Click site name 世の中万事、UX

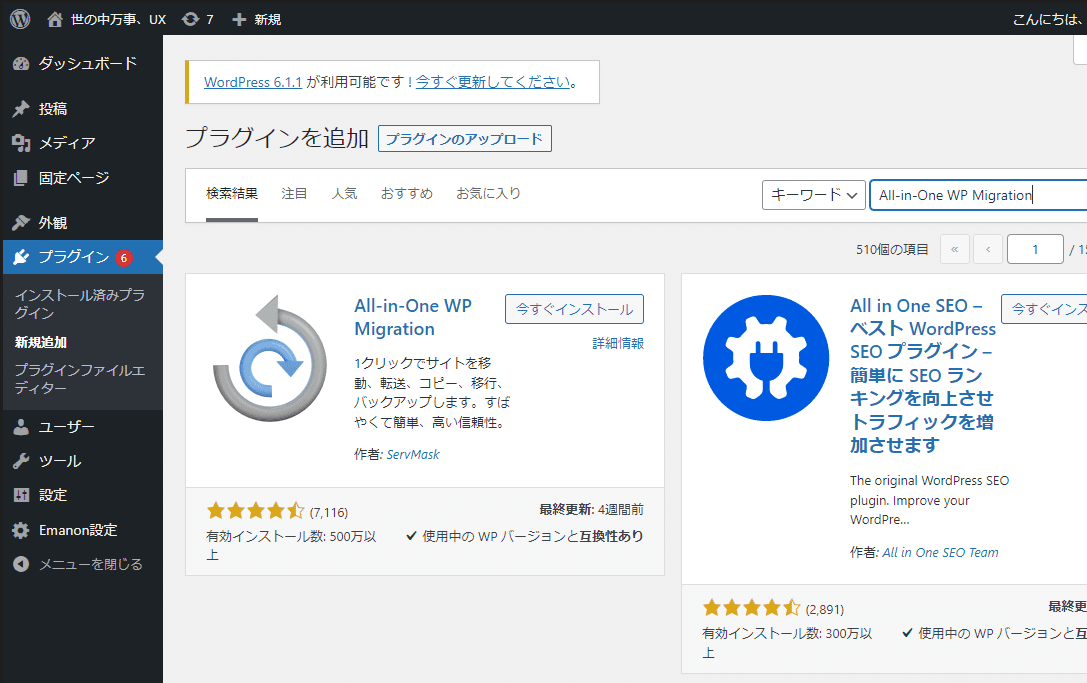118,19
